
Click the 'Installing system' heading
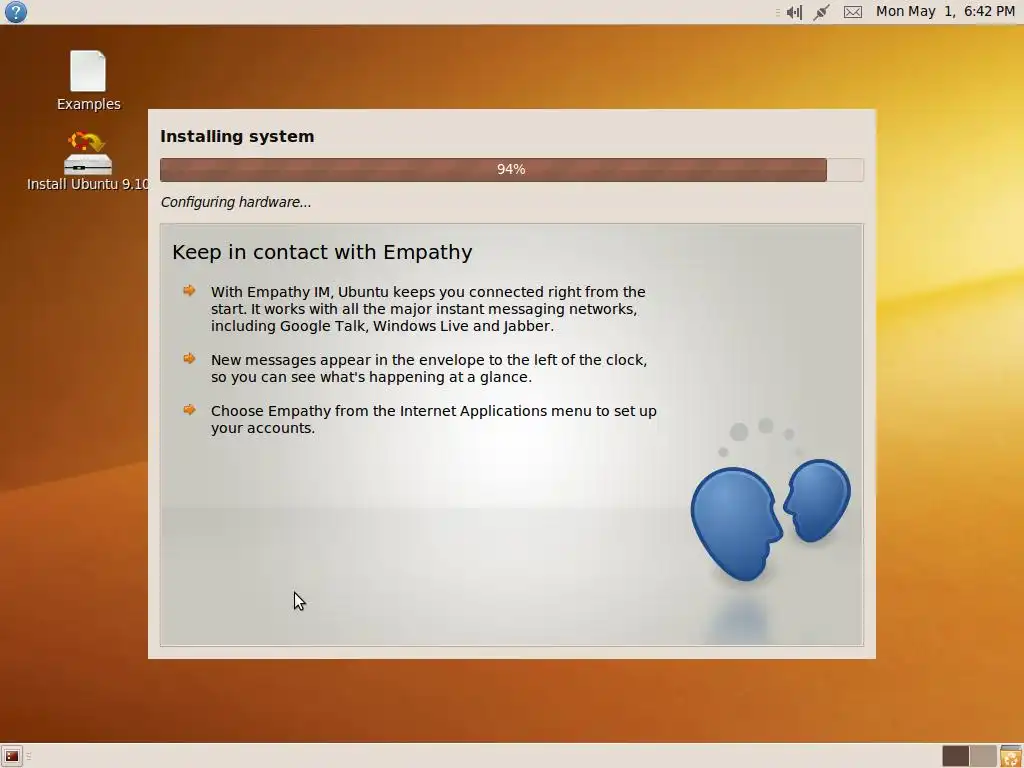pos(237,136)
